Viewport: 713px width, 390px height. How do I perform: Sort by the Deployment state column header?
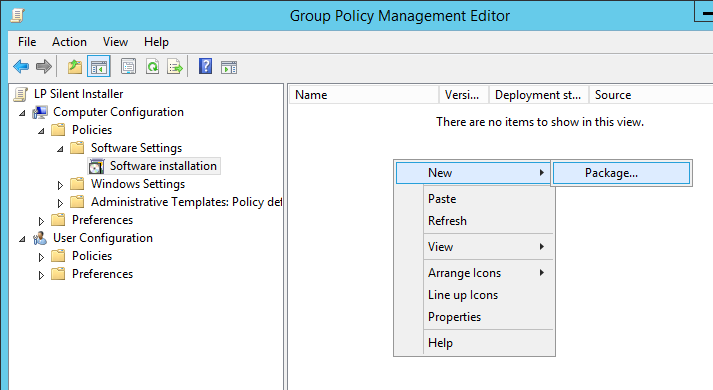[x=539, y=95]
